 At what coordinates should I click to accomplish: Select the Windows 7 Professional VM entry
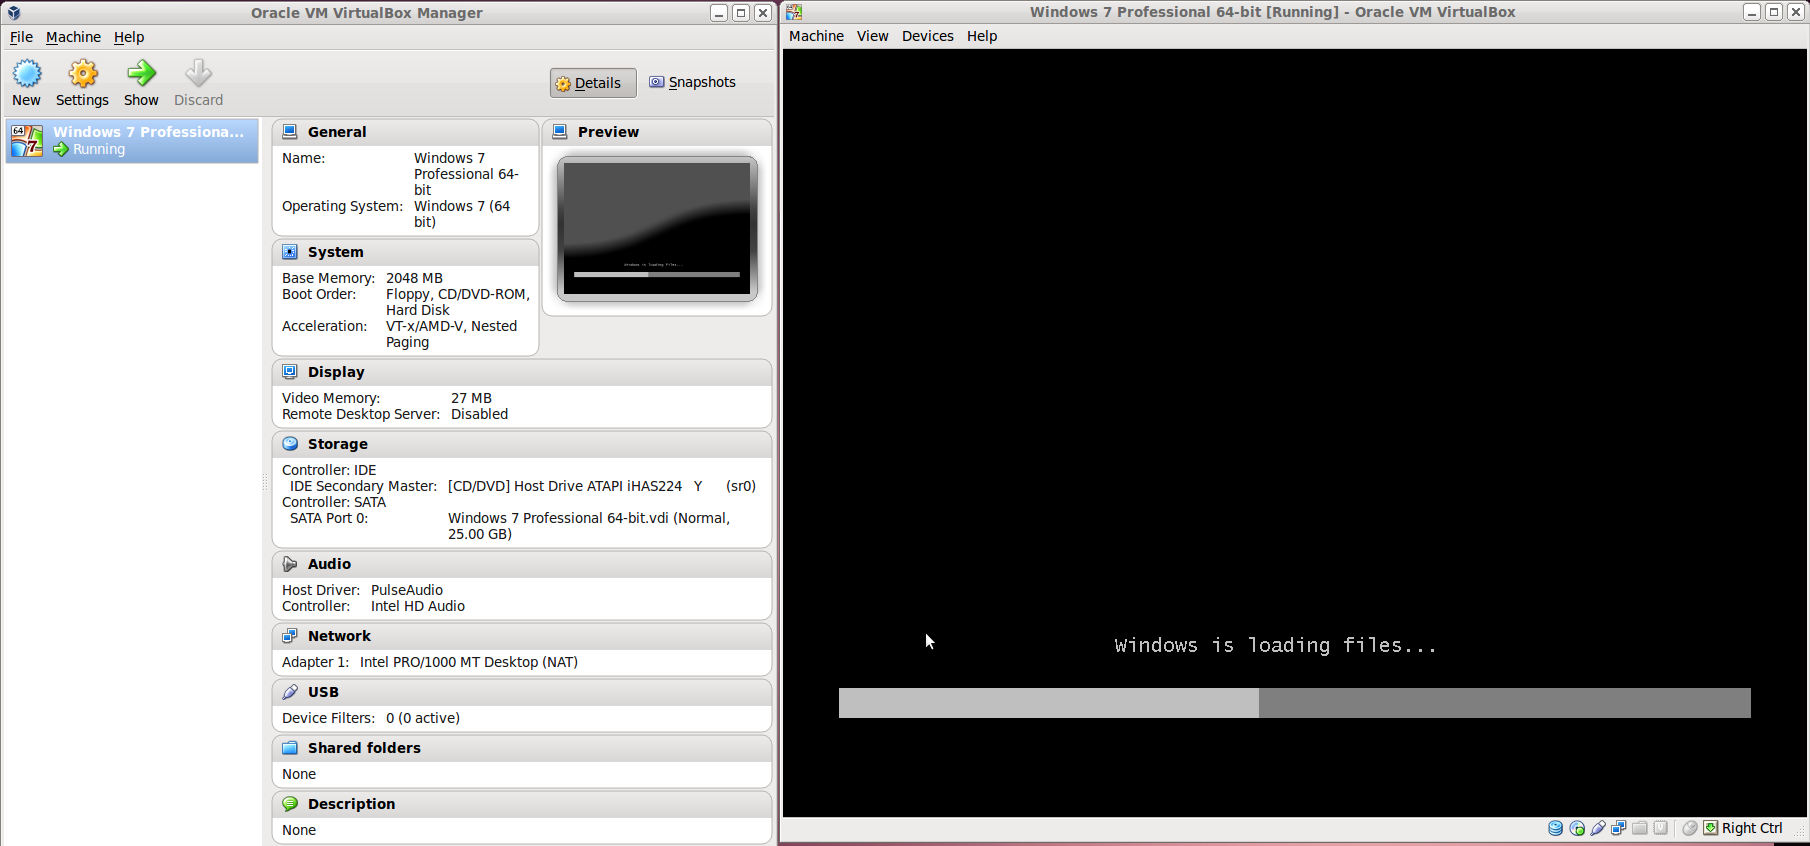tap(132, 140)
